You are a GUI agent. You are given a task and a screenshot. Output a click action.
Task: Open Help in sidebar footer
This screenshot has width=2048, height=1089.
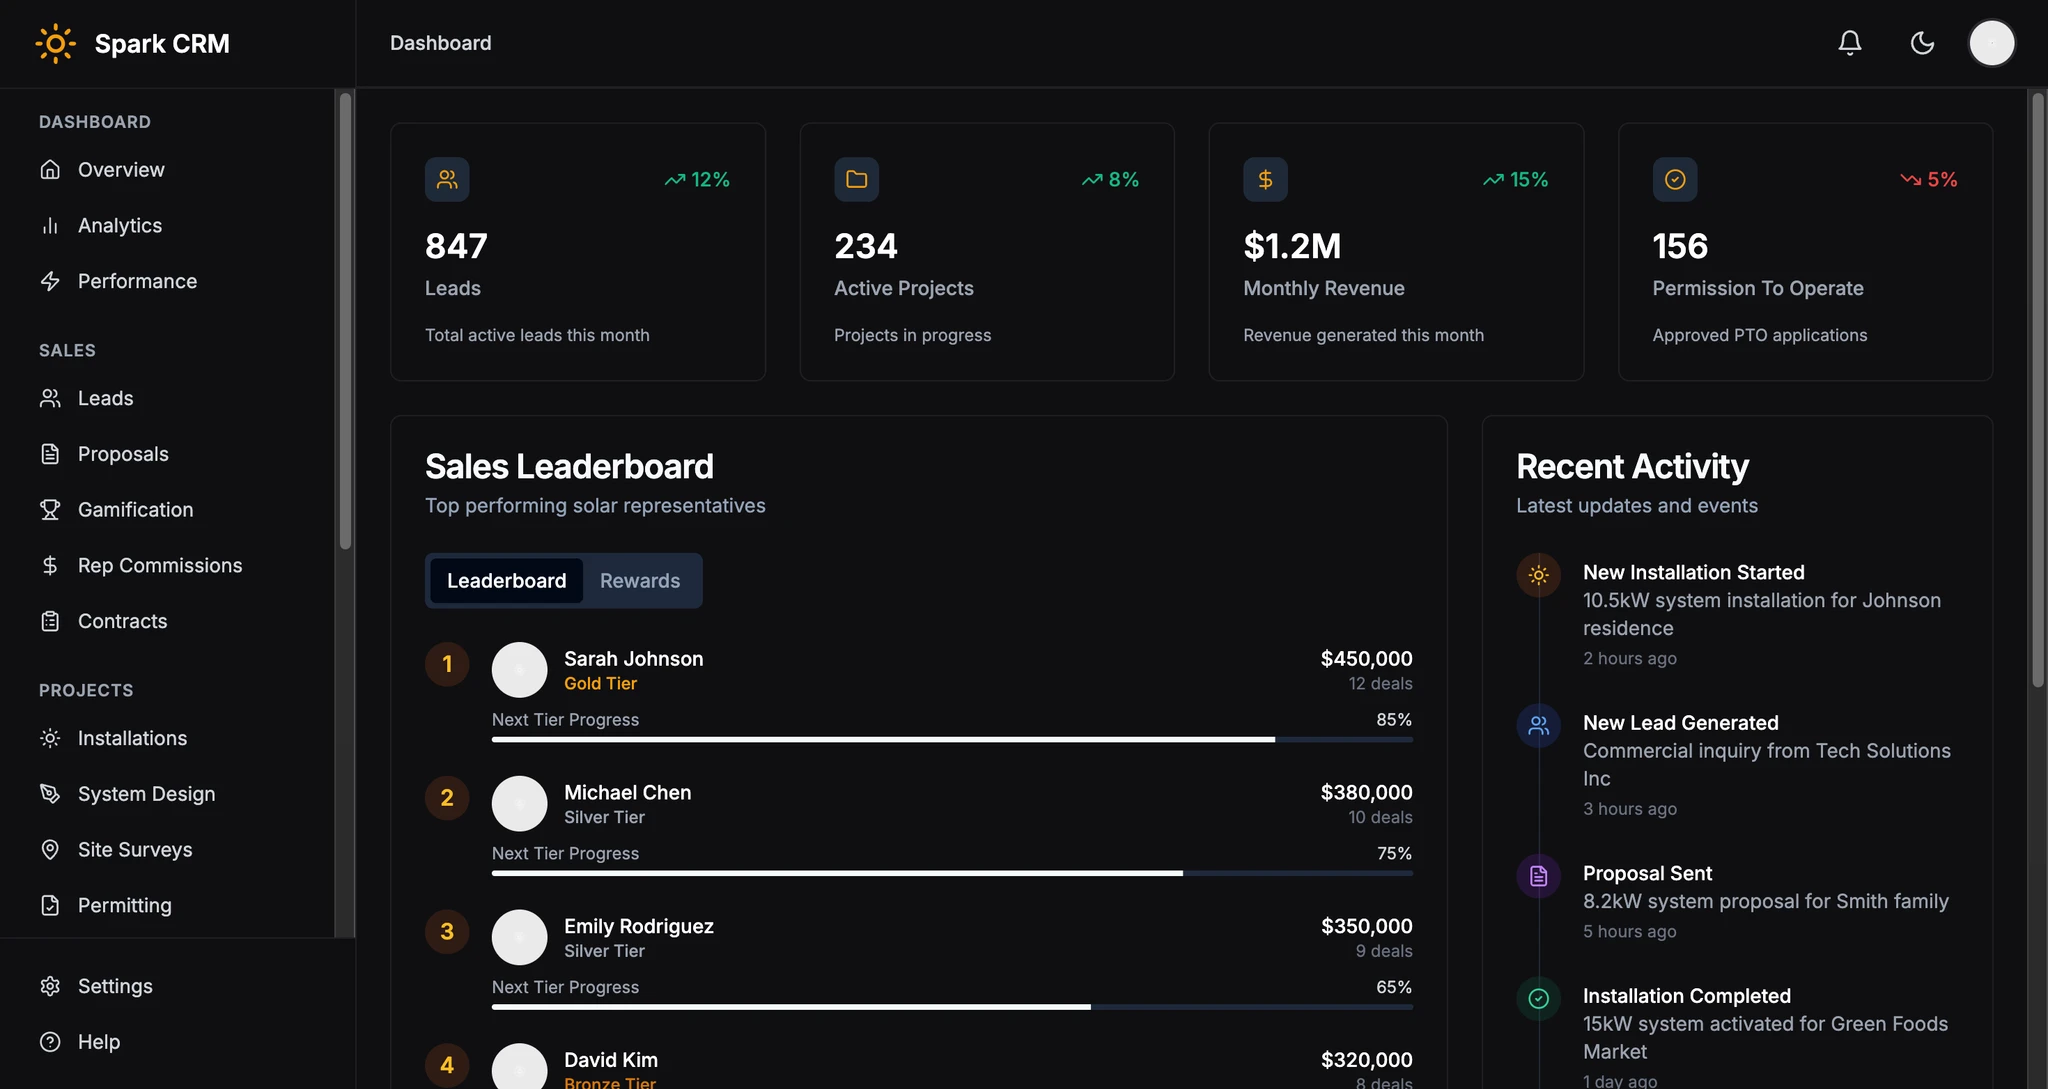point(98,1042)
